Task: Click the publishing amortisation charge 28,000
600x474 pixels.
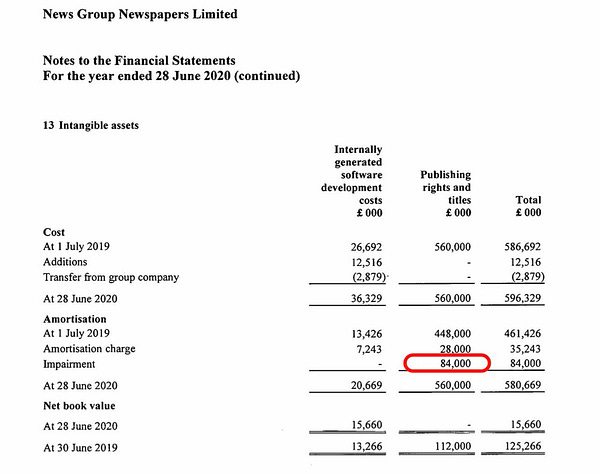Action: [x=455, y=348]
